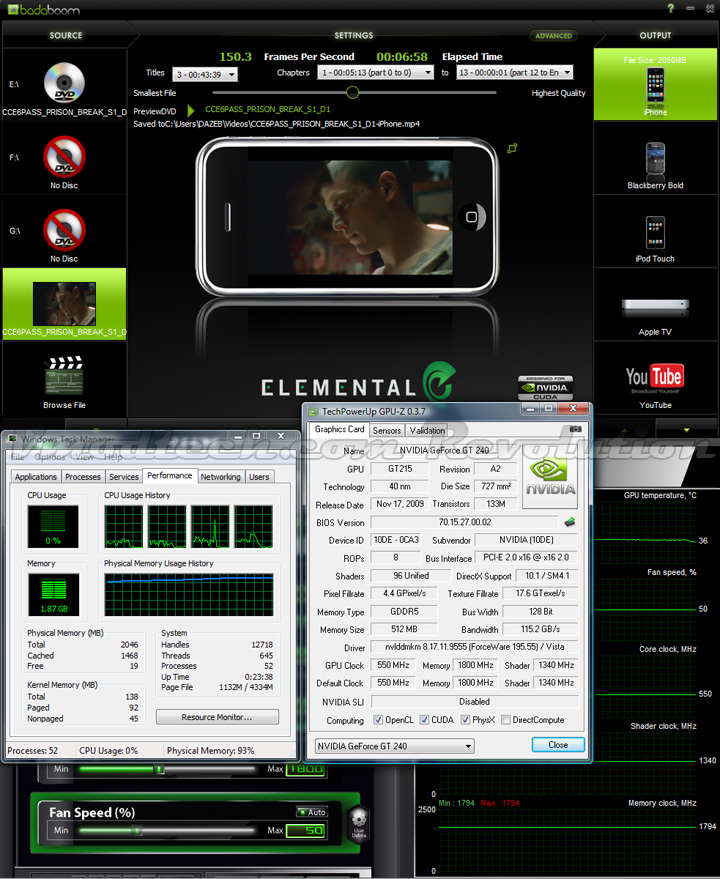Screen dimensions: 720x879
Task: Switch to the Processes tab
Action: point(83,476)
